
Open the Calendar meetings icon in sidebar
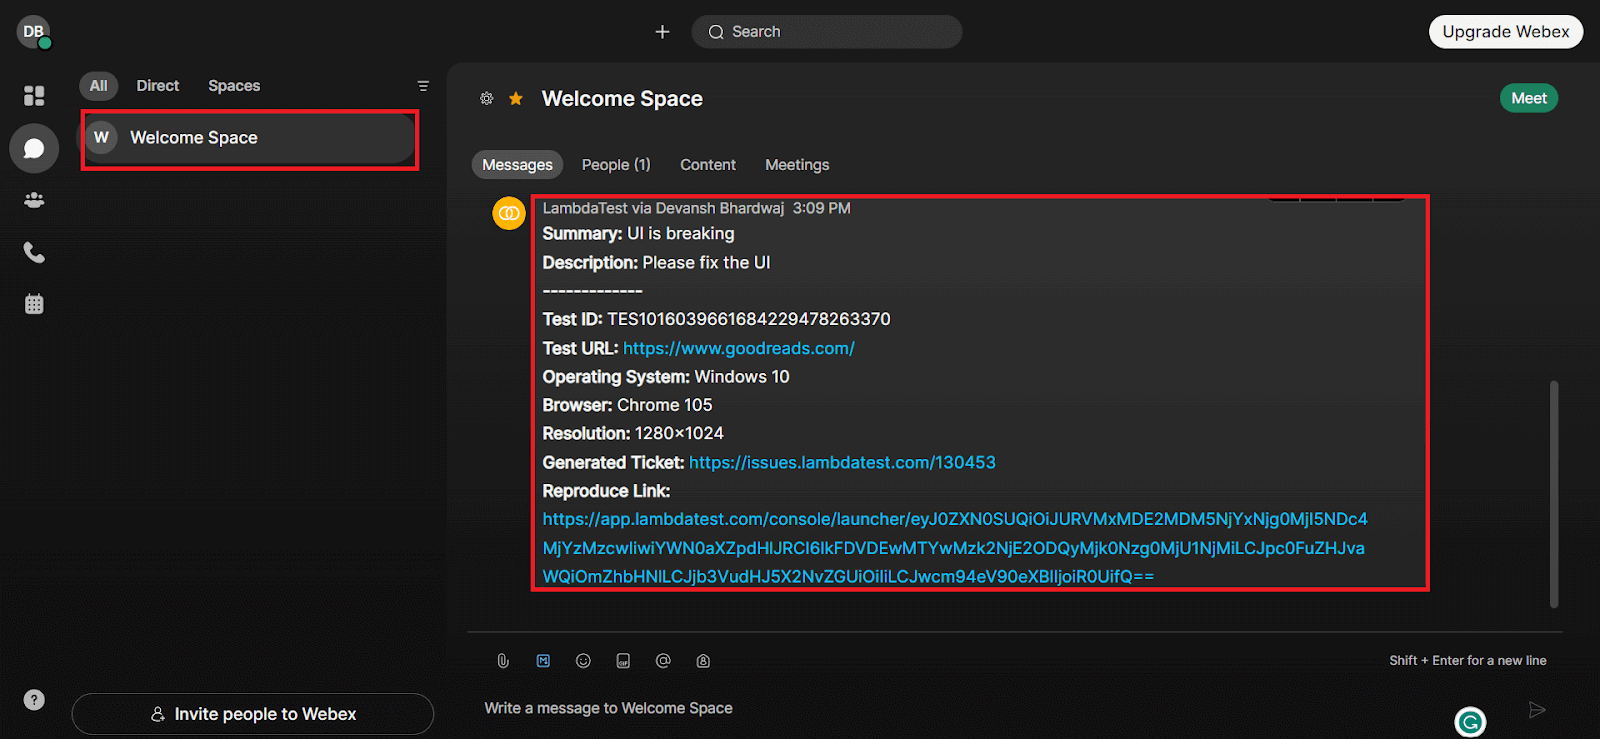pos(34,304)
